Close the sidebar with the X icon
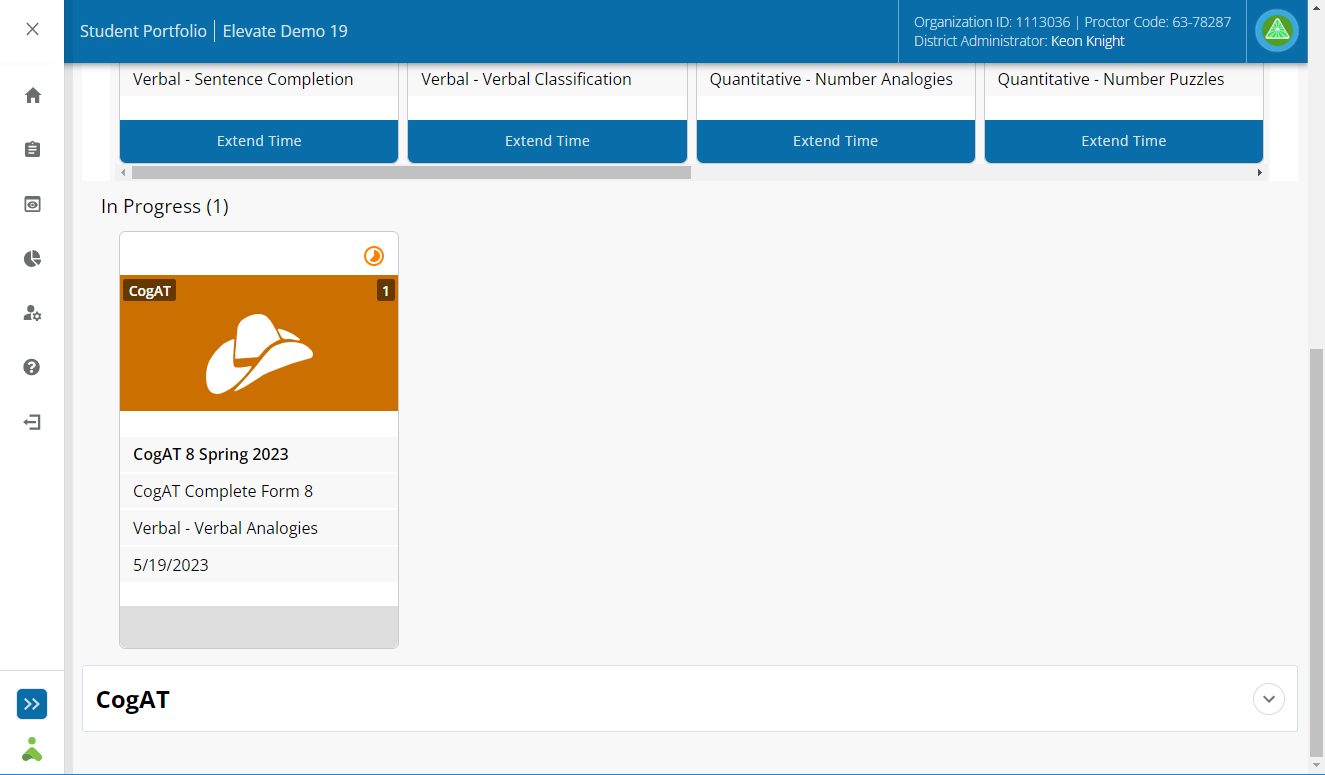 (32, 29)
